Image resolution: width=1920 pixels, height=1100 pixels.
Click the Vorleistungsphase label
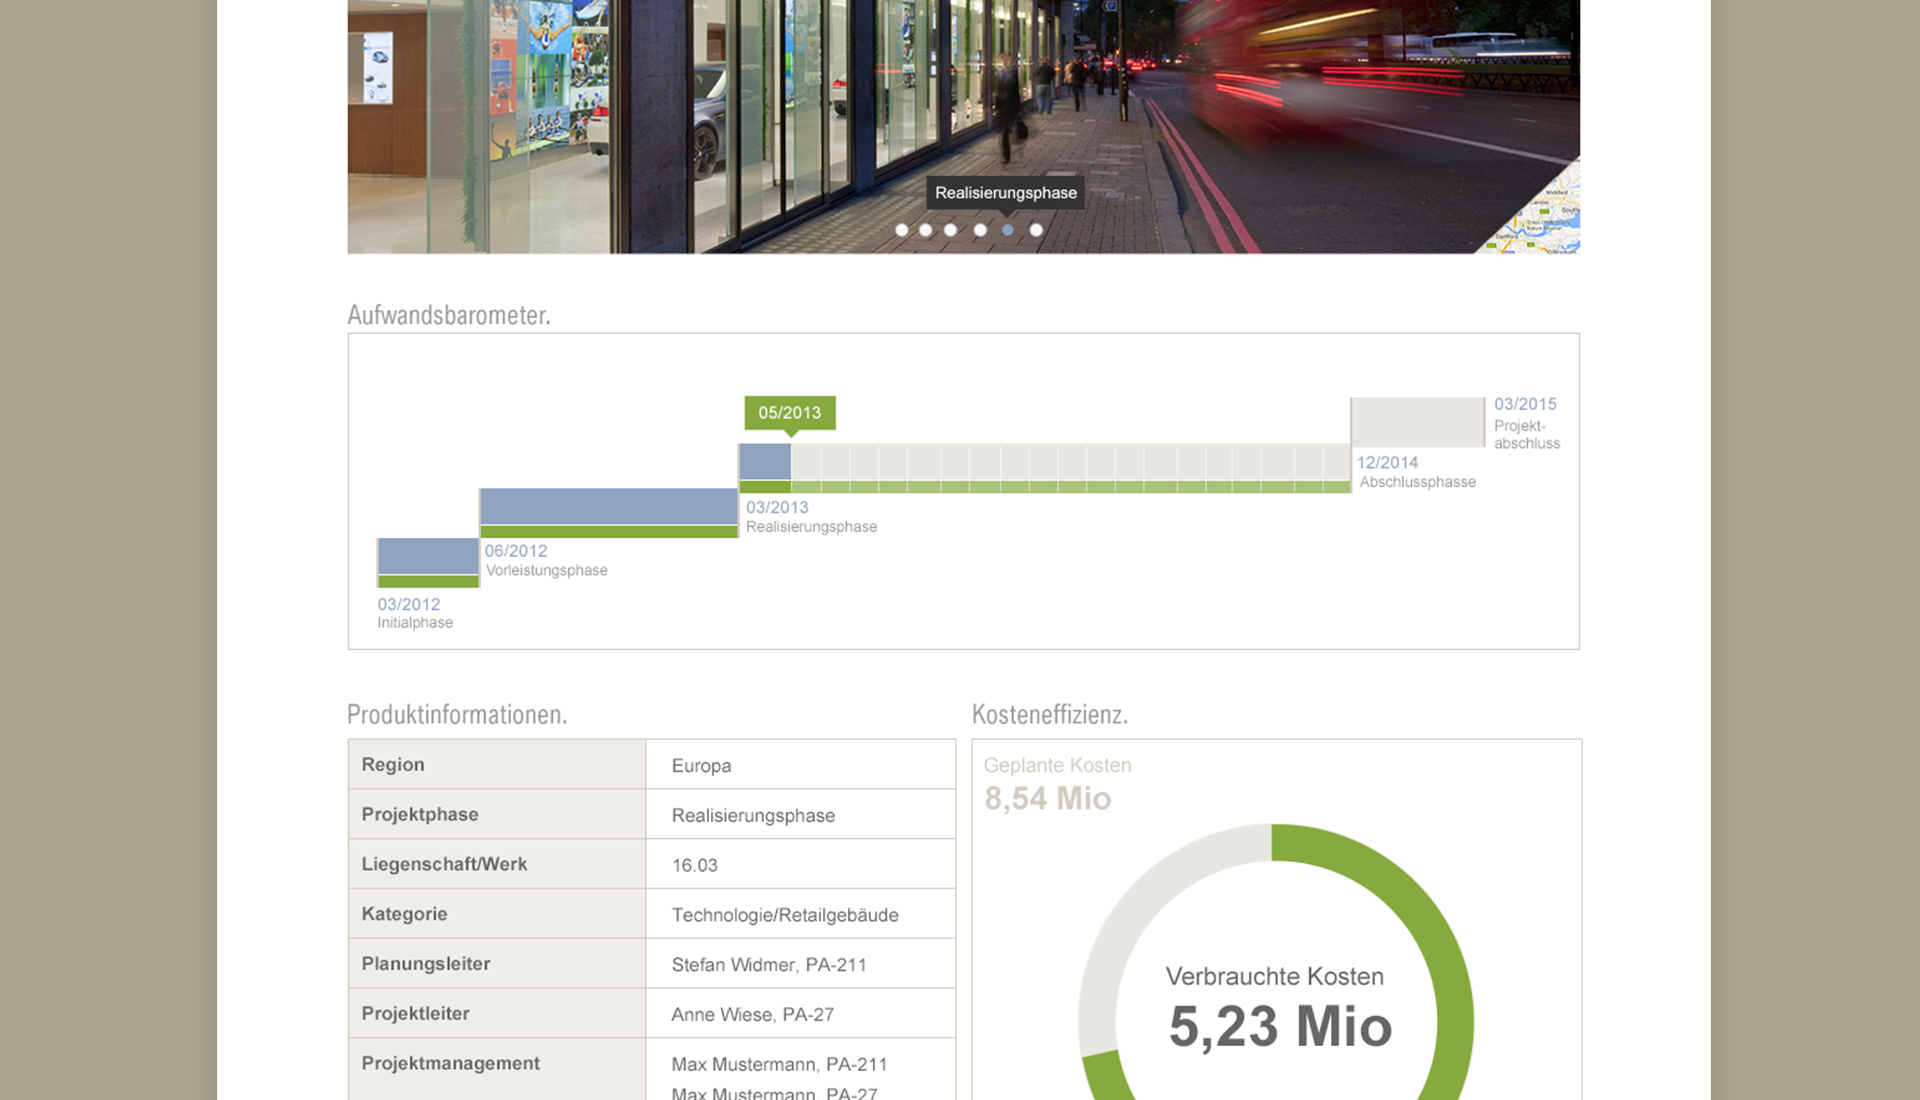[x=547, y=570]
